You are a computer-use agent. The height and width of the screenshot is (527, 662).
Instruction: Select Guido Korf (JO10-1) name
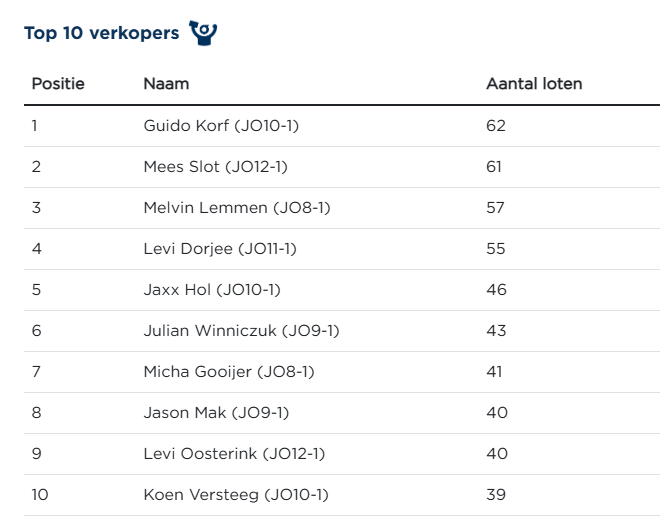[221, 126]
